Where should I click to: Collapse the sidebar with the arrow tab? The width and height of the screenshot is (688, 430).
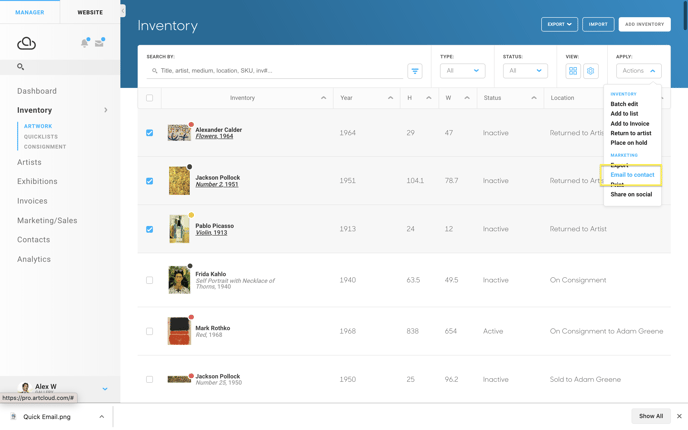pos(123,11)
